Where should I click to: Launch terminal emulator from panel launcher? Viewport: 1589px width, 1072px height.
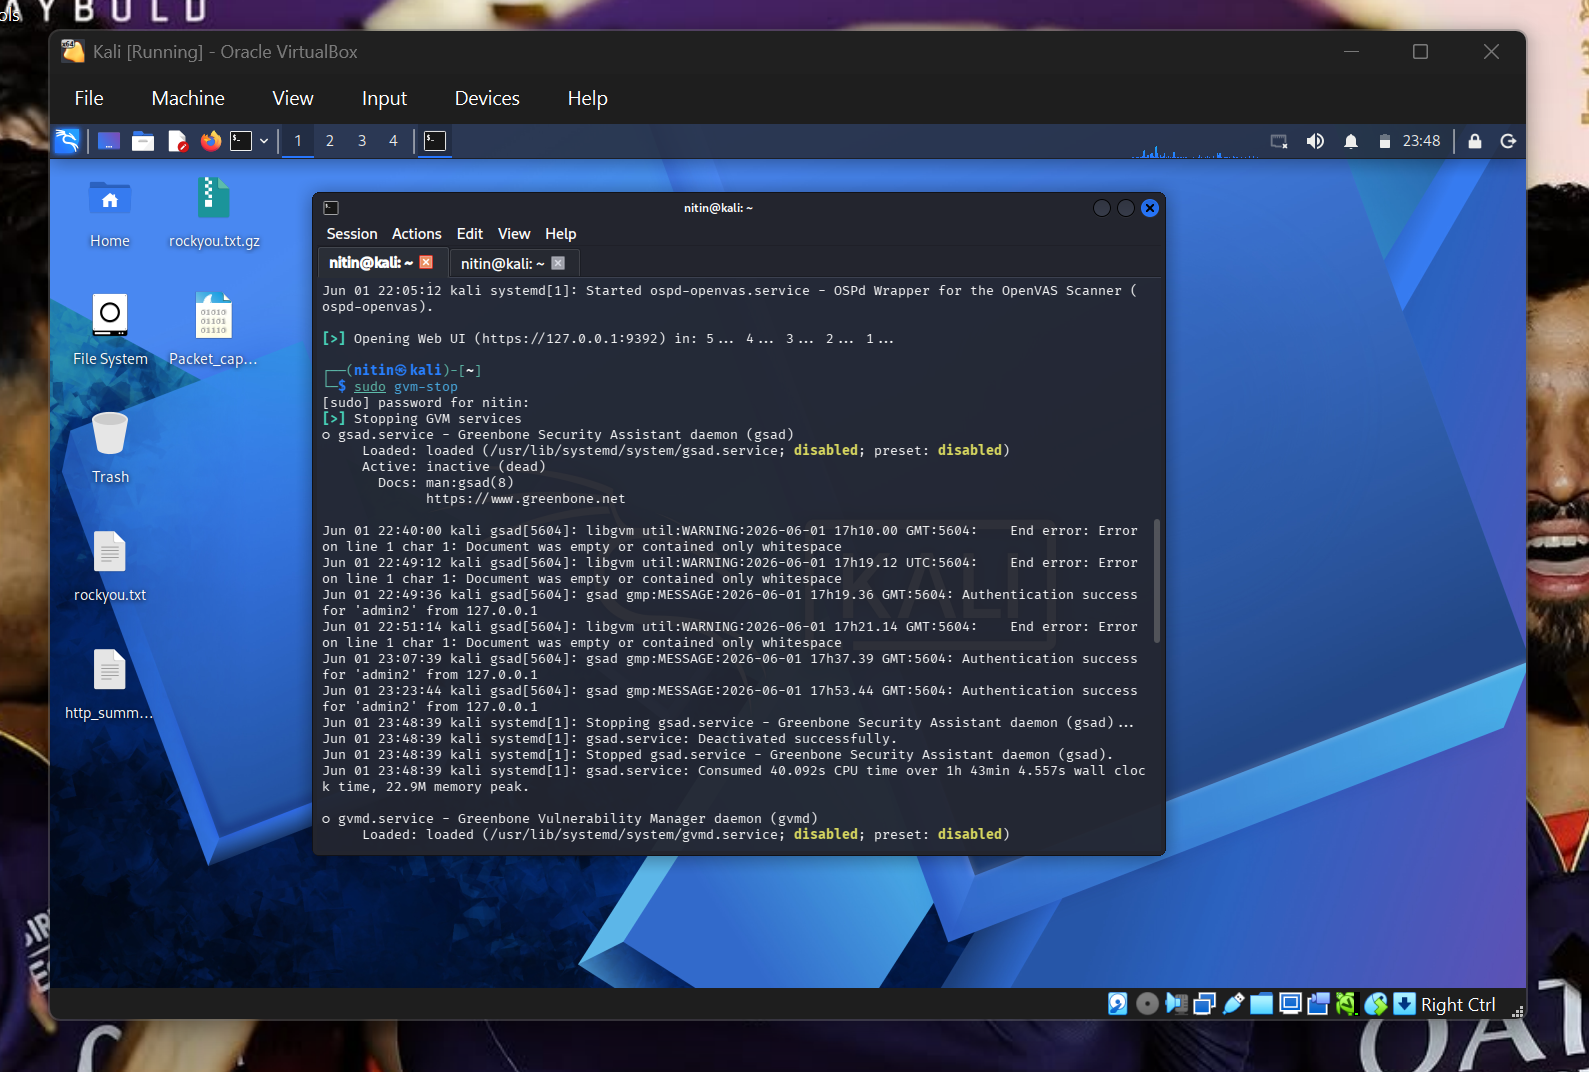[x=241, y=141]
